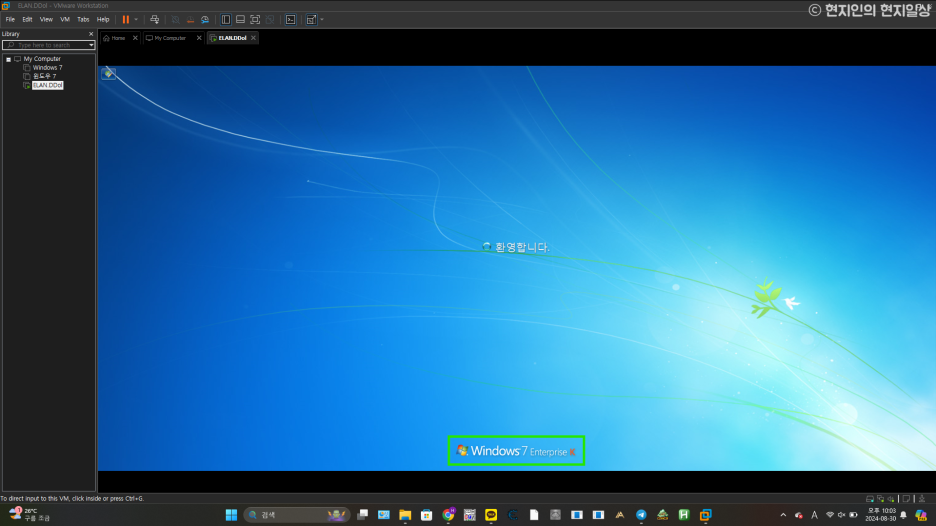The height and width of the screenshot is (526, 936).
Task: Open the Library search dropdown arrow
Action: 91,45
